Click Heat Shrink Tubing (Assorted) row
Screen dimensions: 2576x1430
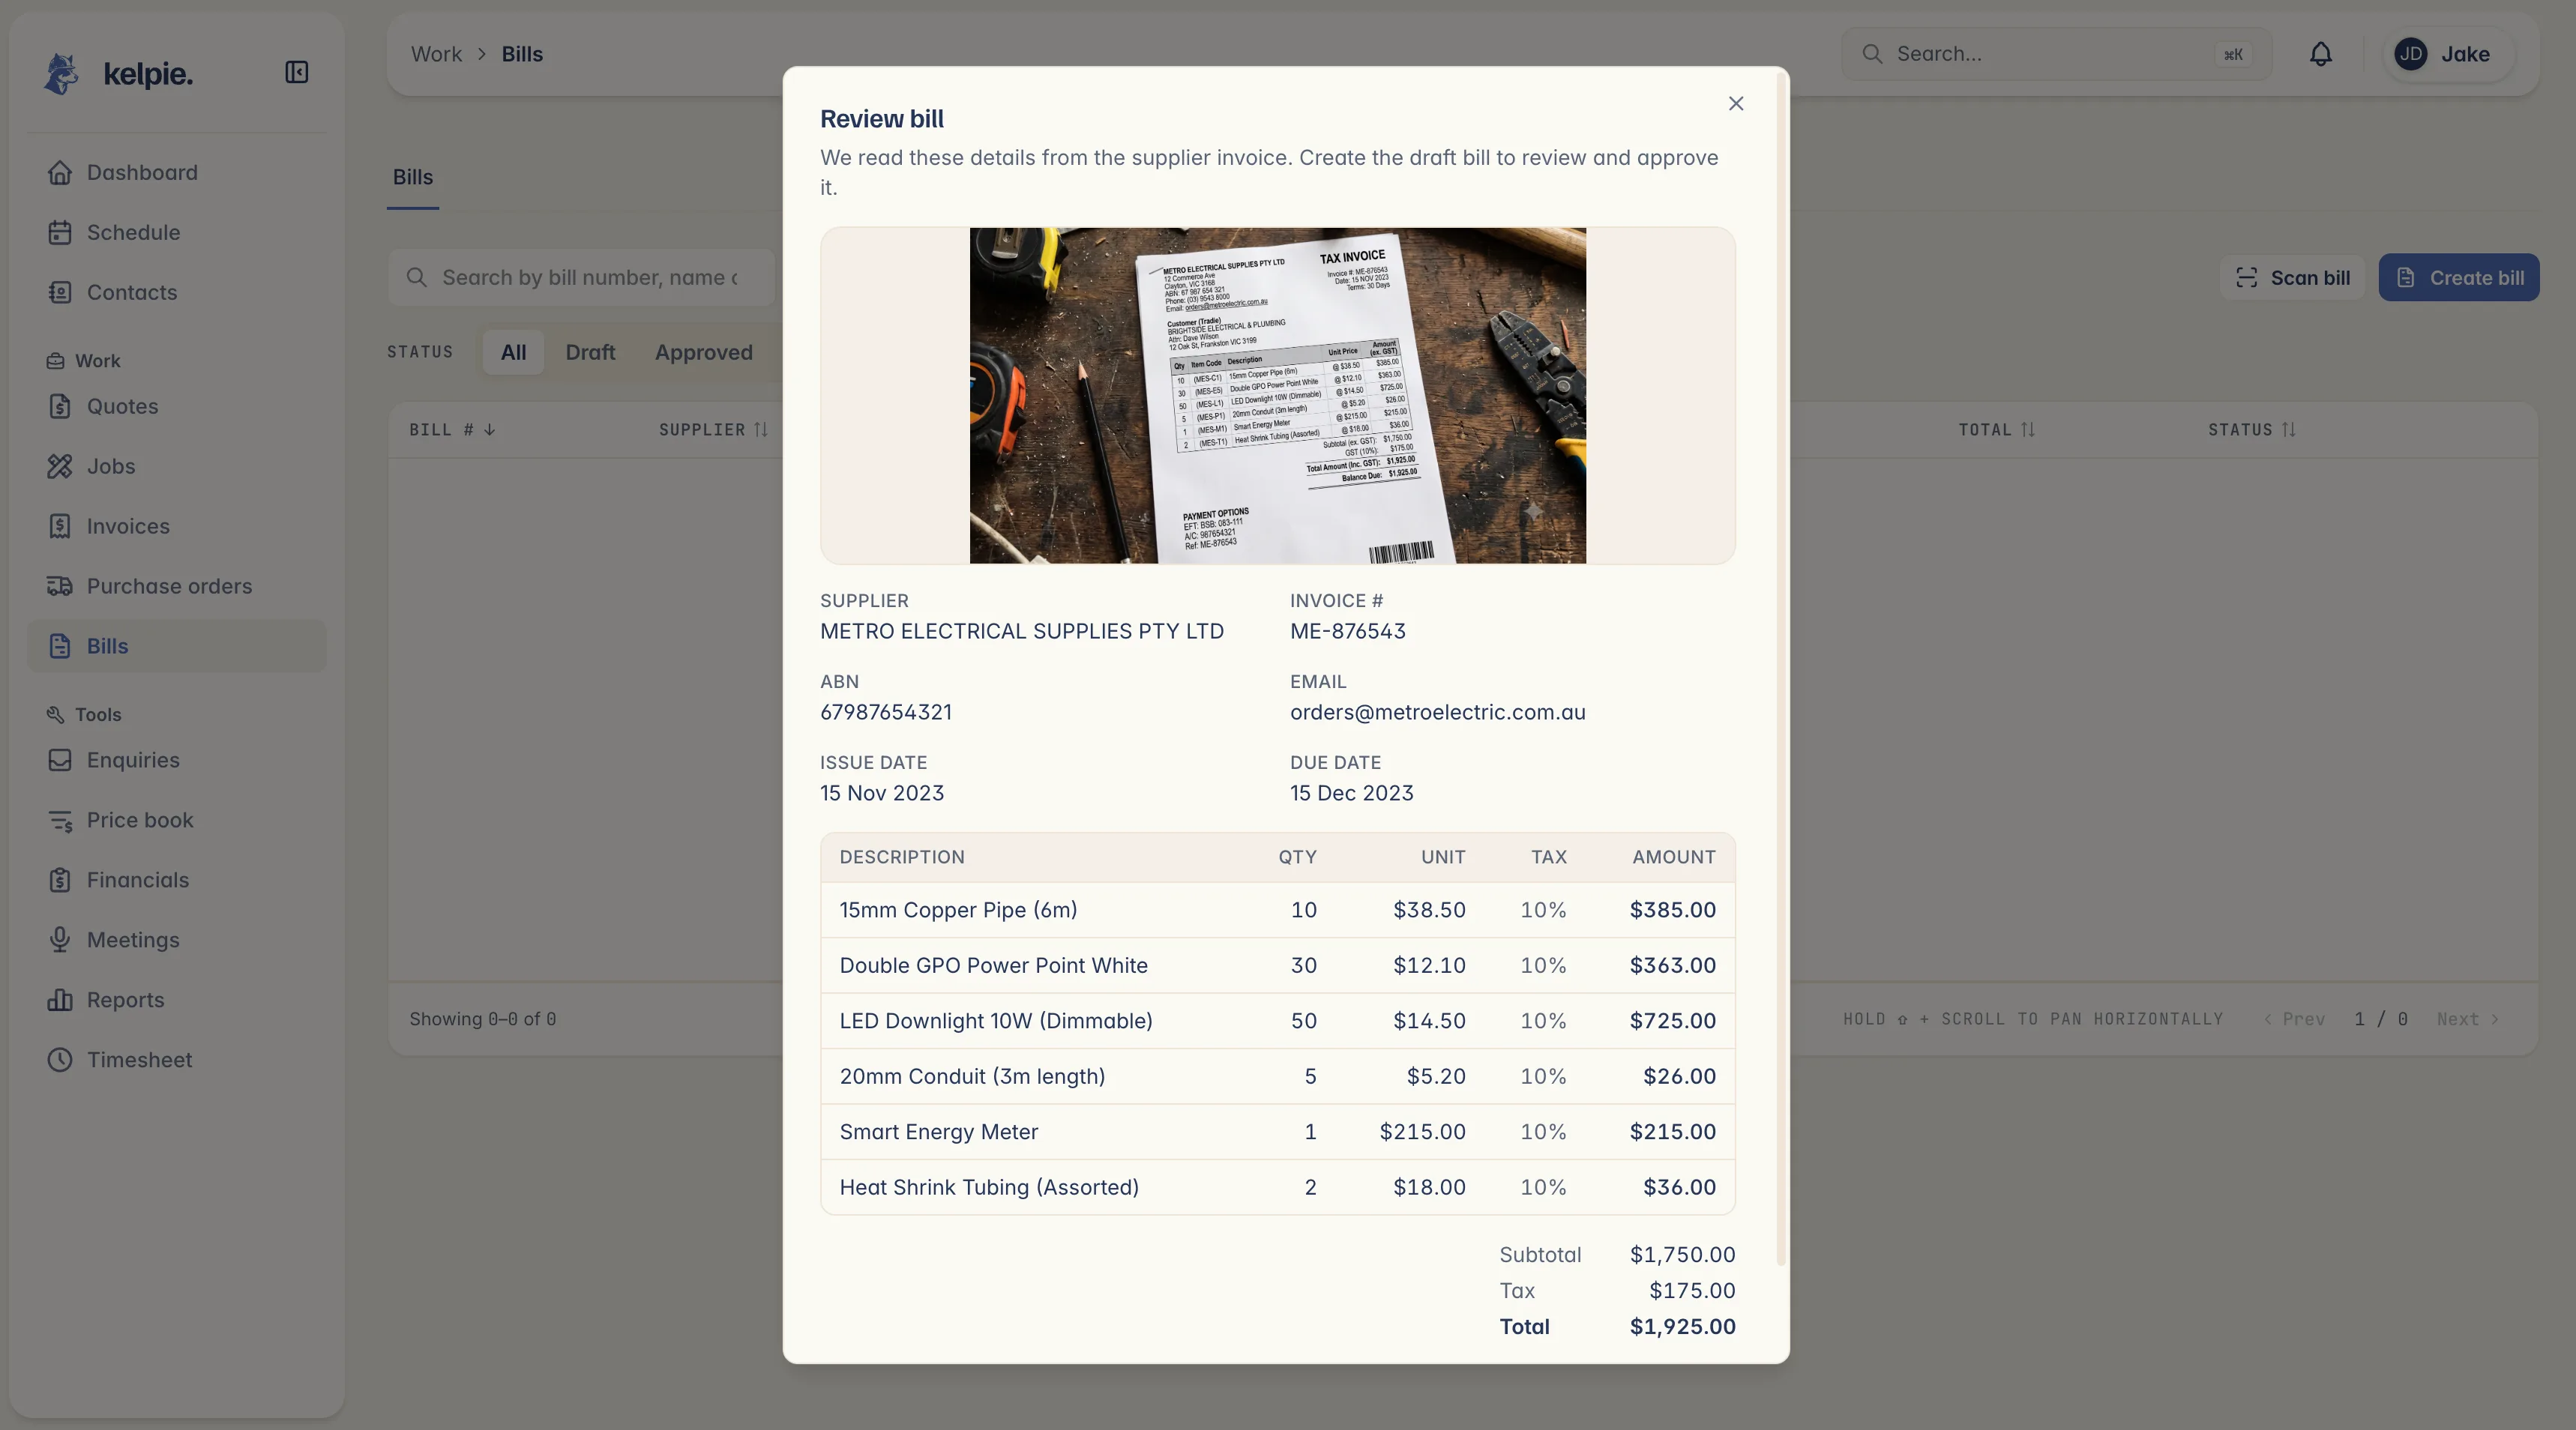(1277, 1188)
